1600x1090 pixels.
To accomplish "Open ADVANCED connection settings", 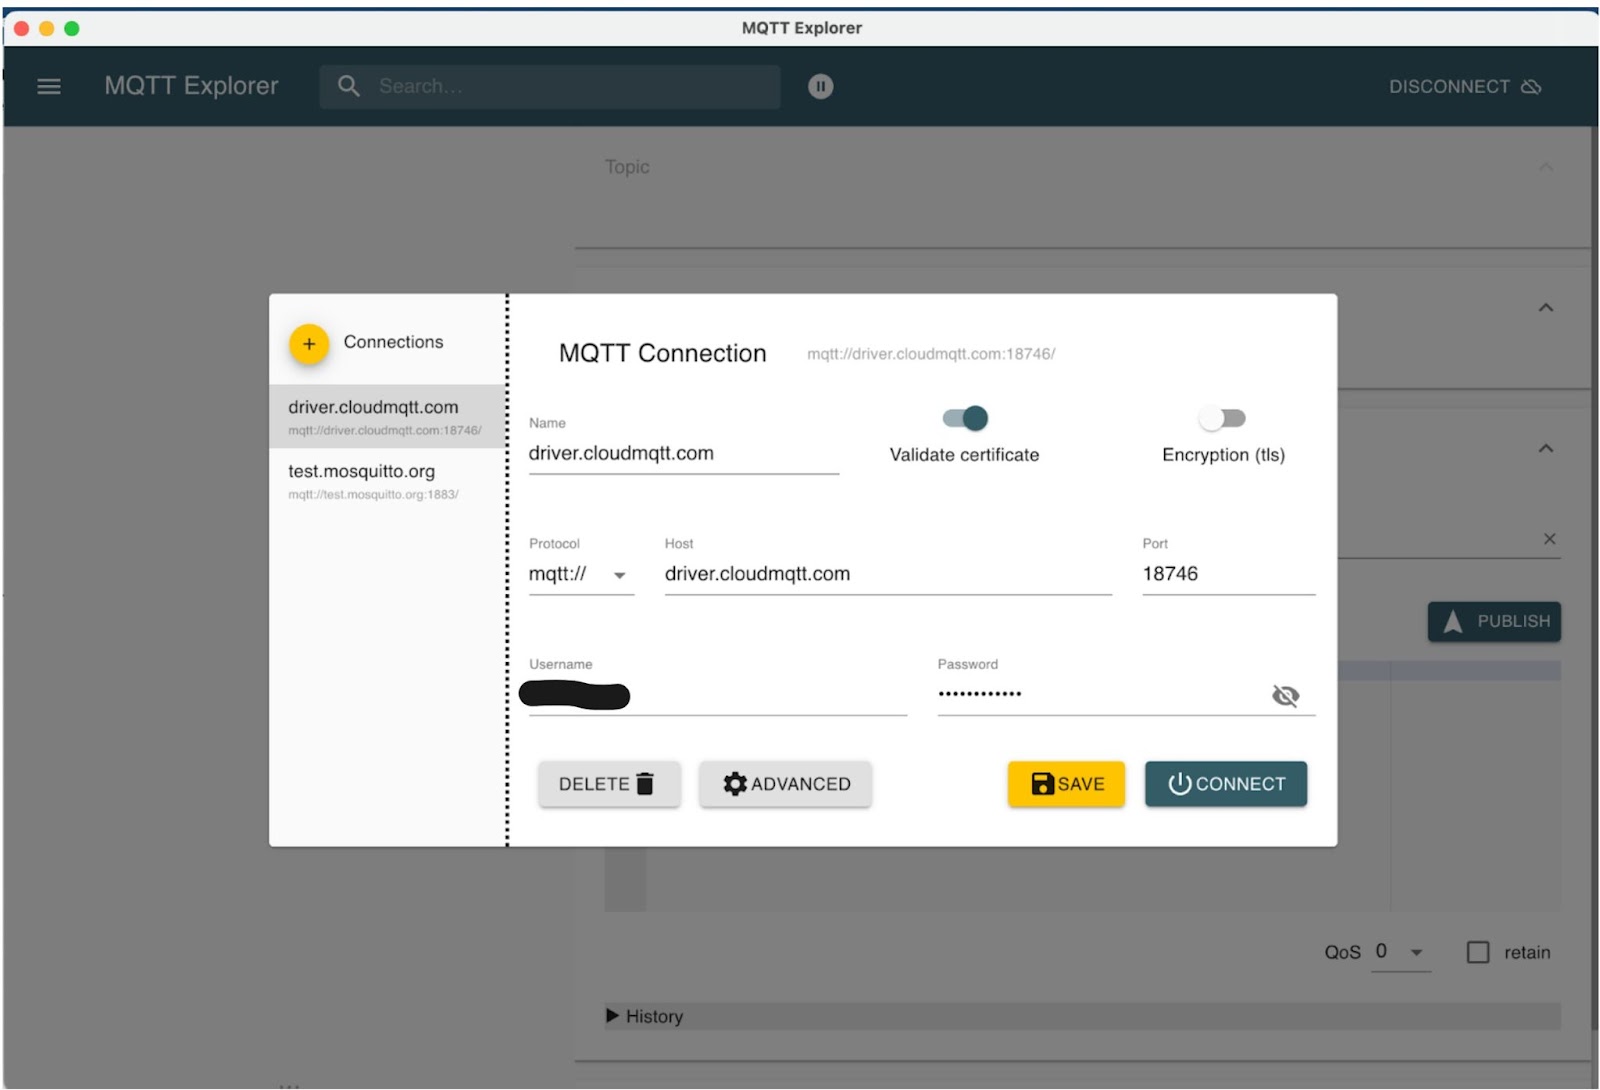I will [785, 784].
